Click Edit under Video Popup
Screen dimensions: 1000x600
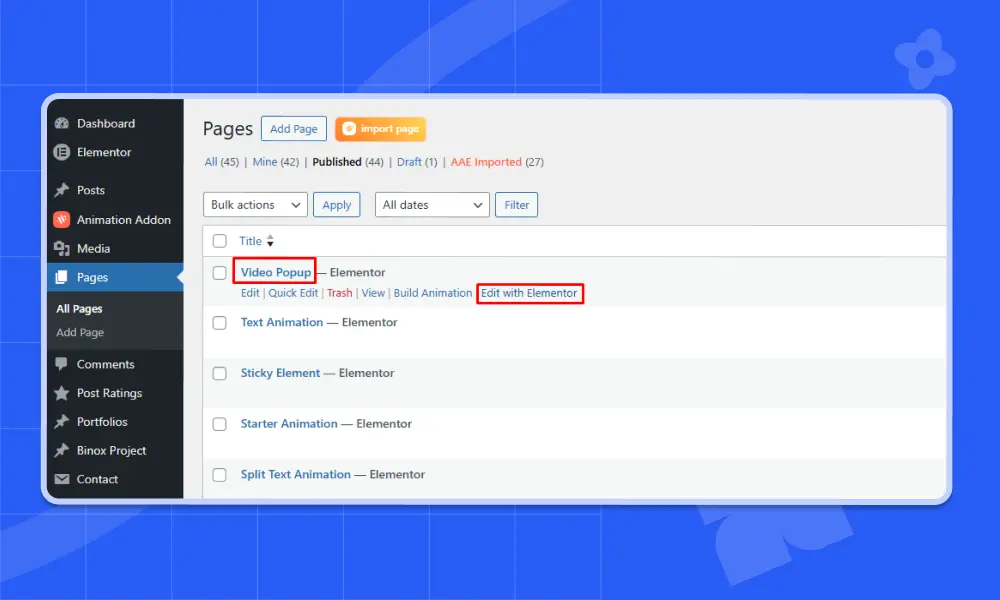point(250,293)
